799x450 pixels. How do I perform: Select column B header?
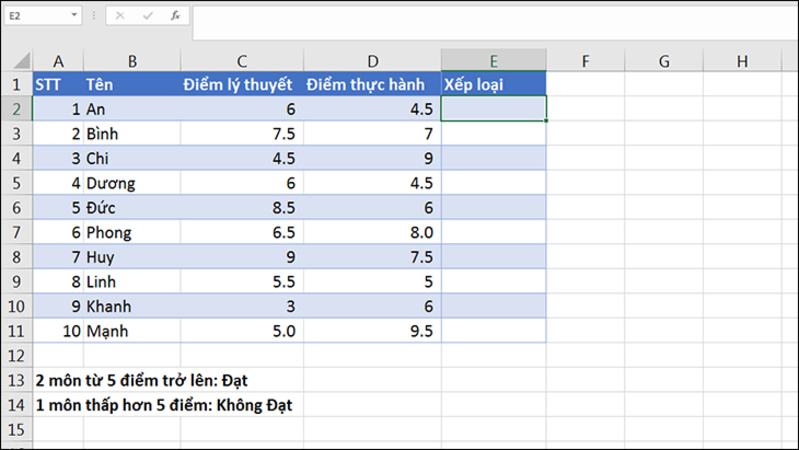(x=132, y=62)
